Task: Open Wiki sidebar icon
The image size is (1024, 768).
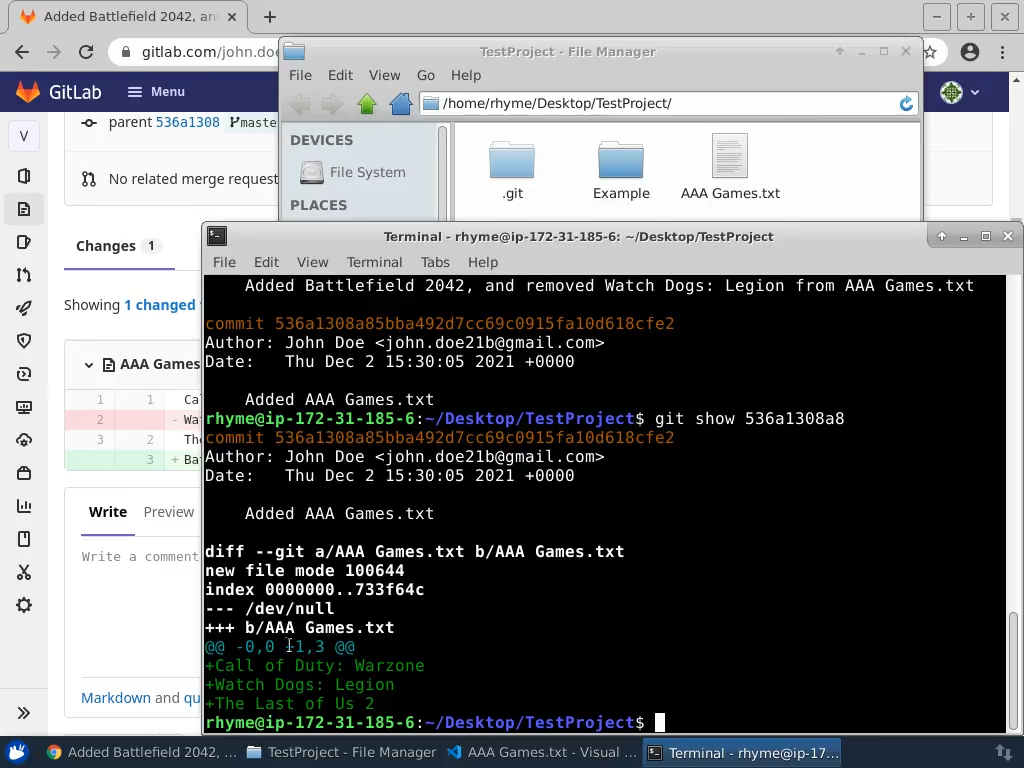Action: click(x=24, y=539)
